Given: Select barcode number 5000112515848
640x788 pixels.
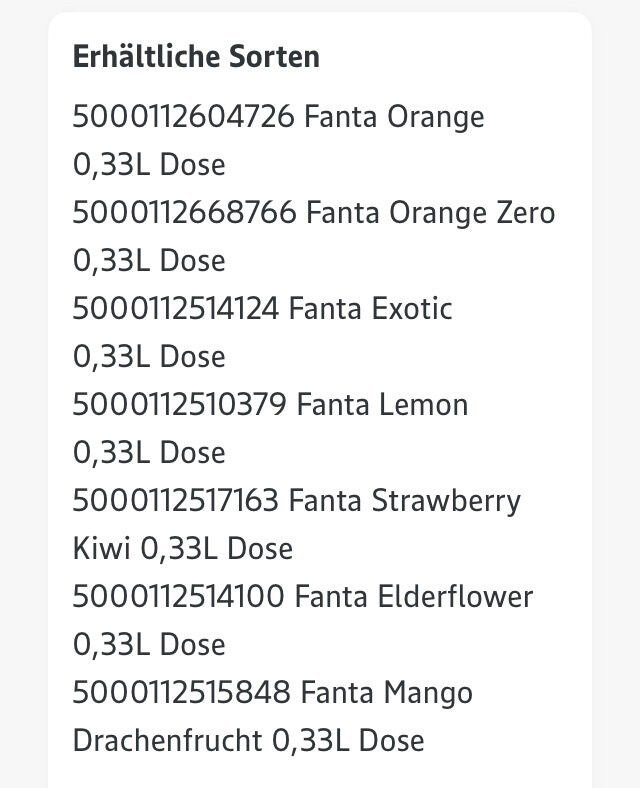Looking at the screenshot, I should point(181,693).
